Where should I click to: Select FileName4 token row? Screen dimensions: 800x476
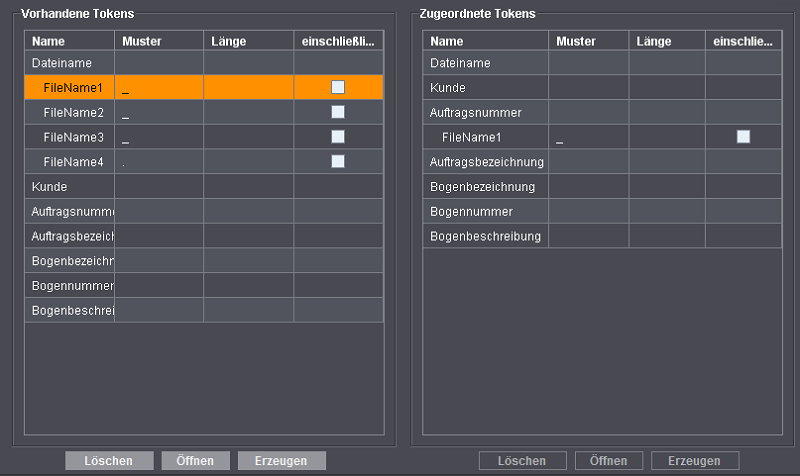pyautogui.click(x=73, y=162)
